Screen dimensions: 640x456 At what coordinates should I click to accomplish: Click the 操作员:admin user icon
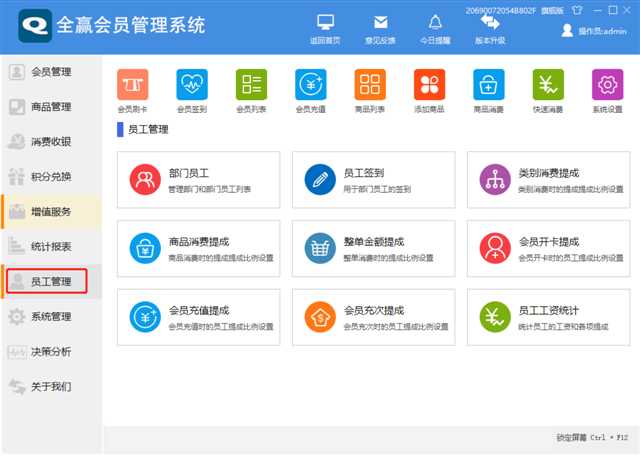pyautogui.click(x=567, y=31)
